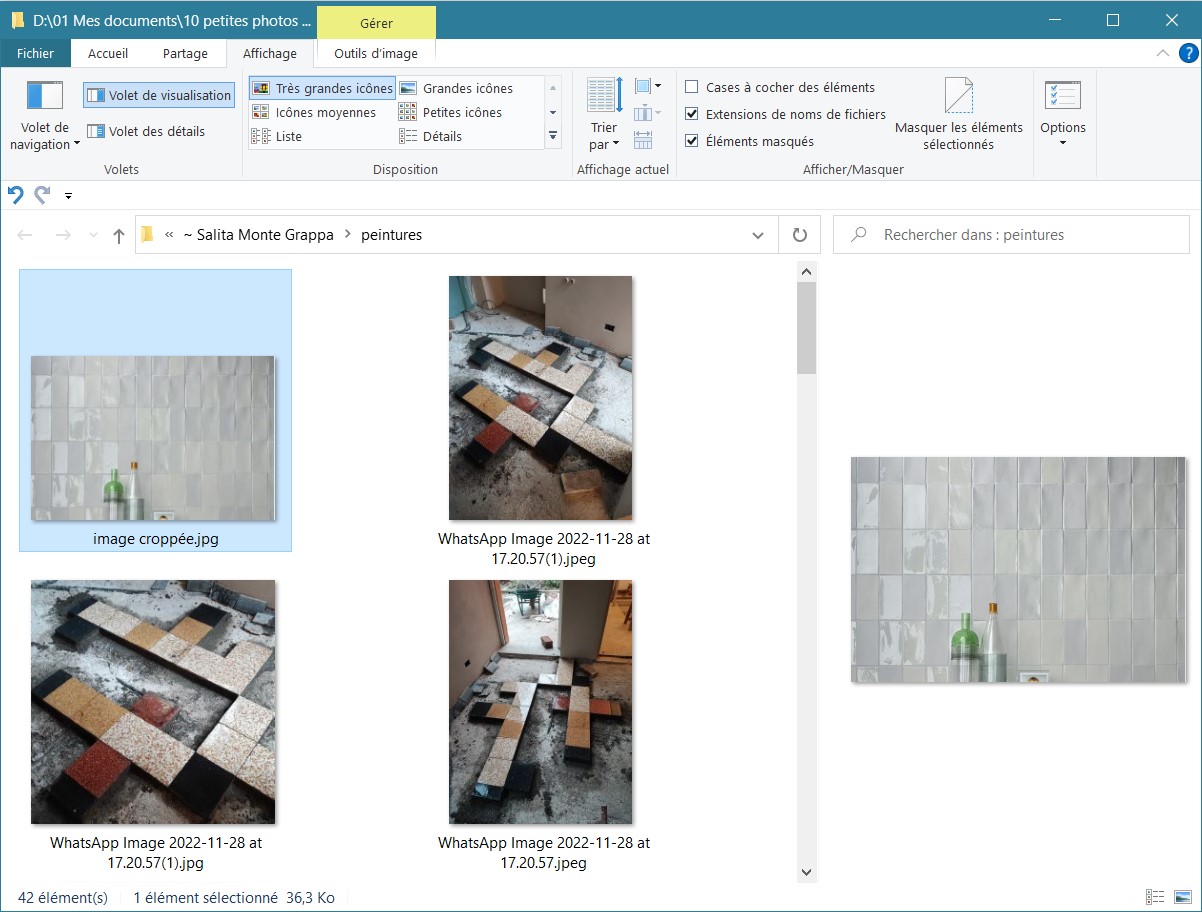Expand the layout gallery More button
This screenshot has height=912, width=1202.
tap(553, 136)
